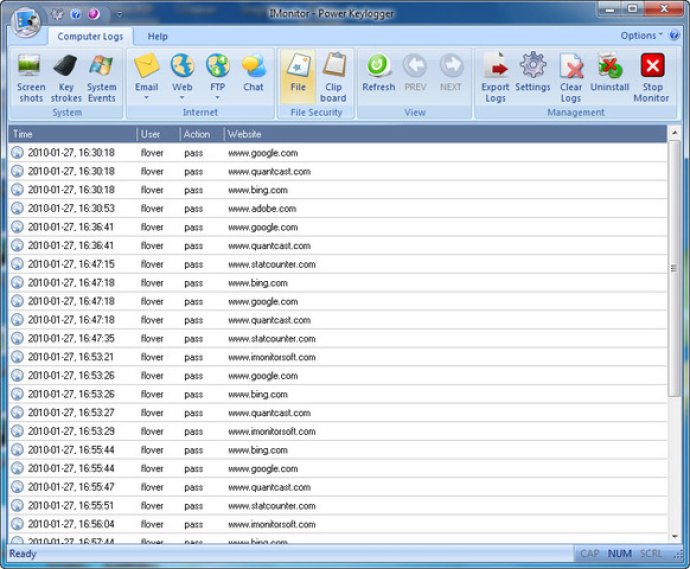Click 16:55:47 www.quantcast.com row
This screenshot has height=569, width=690.
point(338,487)
